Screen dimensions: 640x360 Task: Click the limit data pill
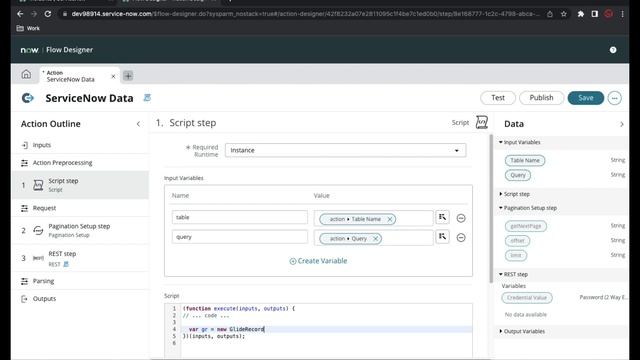[516, 256]
